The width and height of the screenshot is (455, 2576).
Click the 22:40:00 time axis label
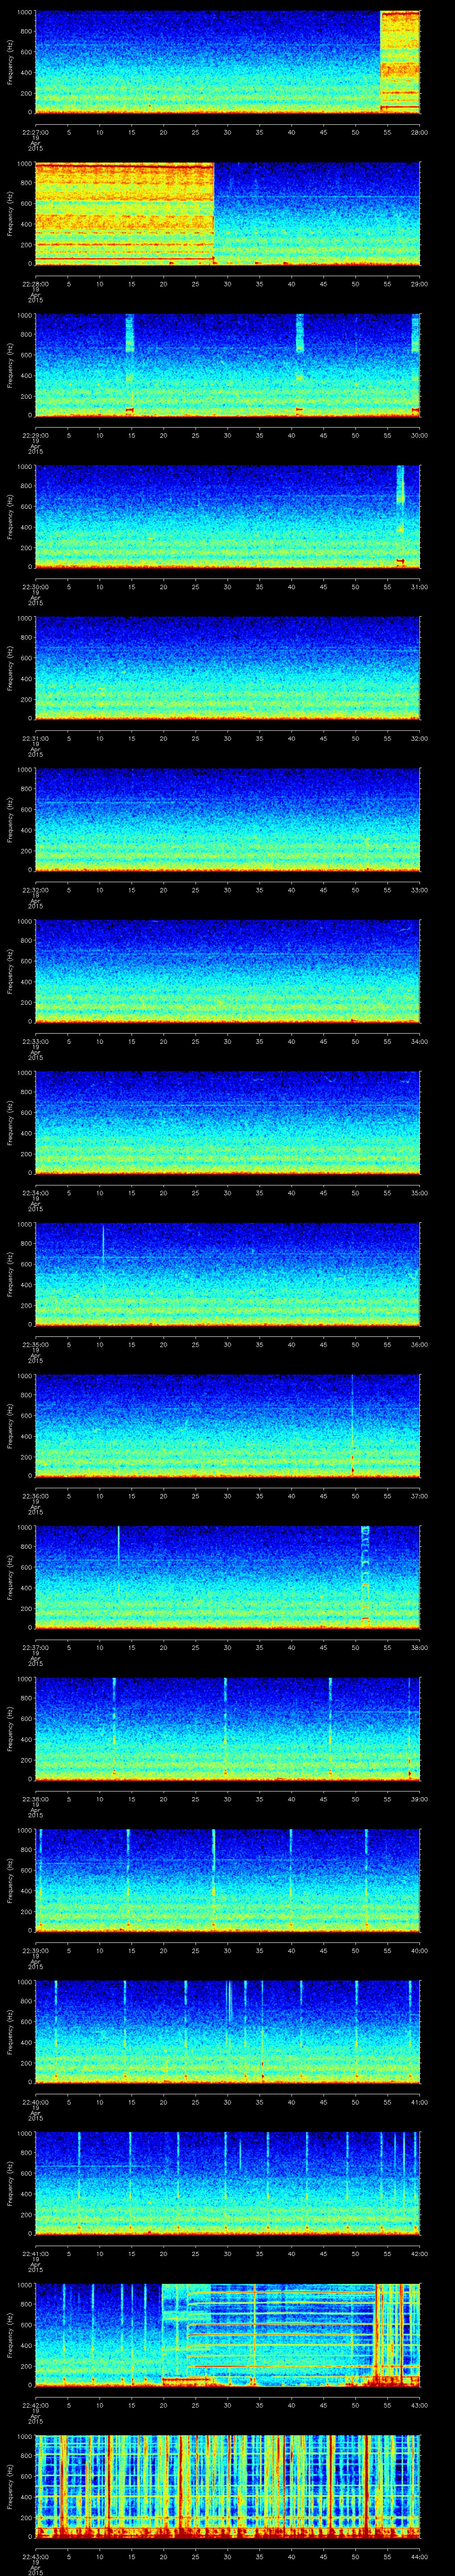pos(35,2101)
